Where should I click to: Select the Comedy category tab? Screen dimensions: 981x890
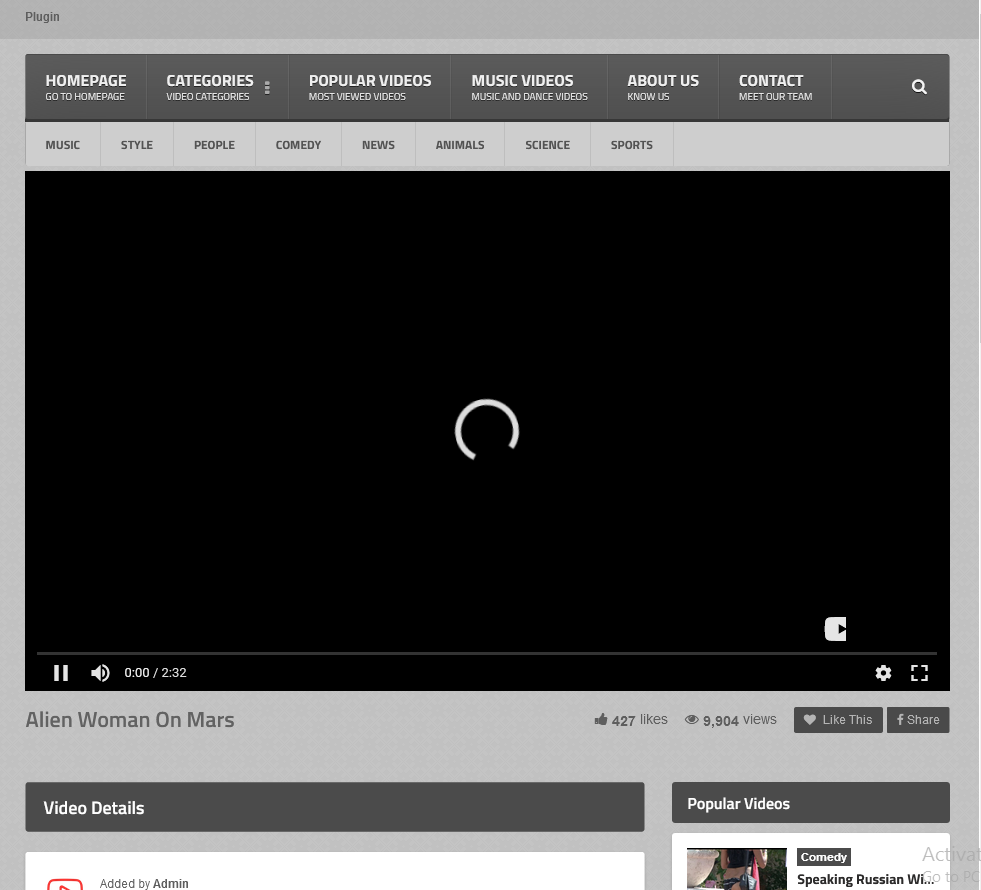(x=298, y=145)
